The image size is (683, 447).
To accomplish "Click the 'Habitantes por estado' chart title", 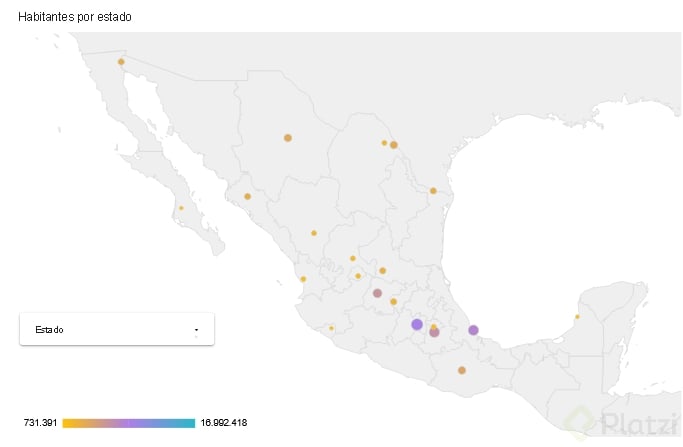I will click(x=75, y=17).
